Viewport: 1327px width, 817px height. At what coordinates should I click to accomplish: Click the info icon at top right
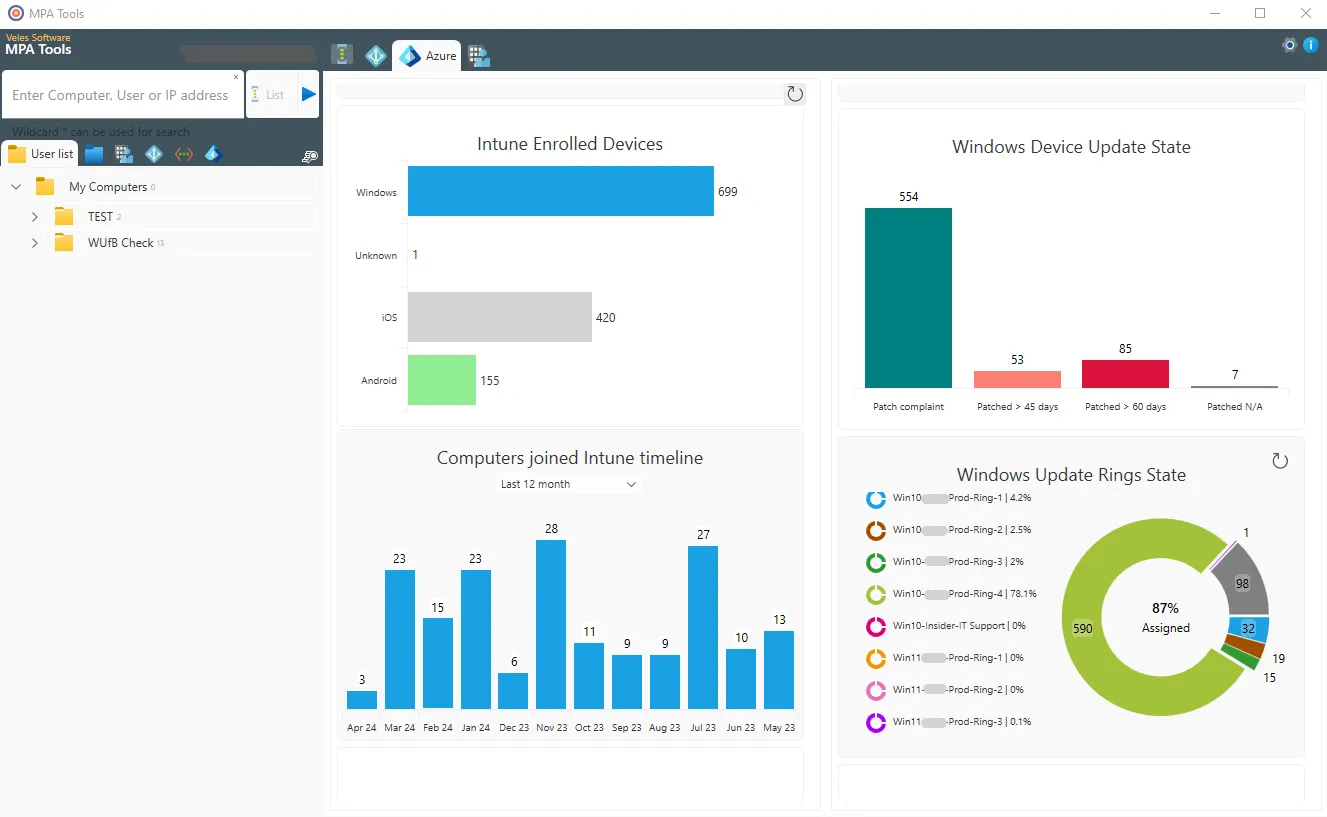click(1310, 44)
